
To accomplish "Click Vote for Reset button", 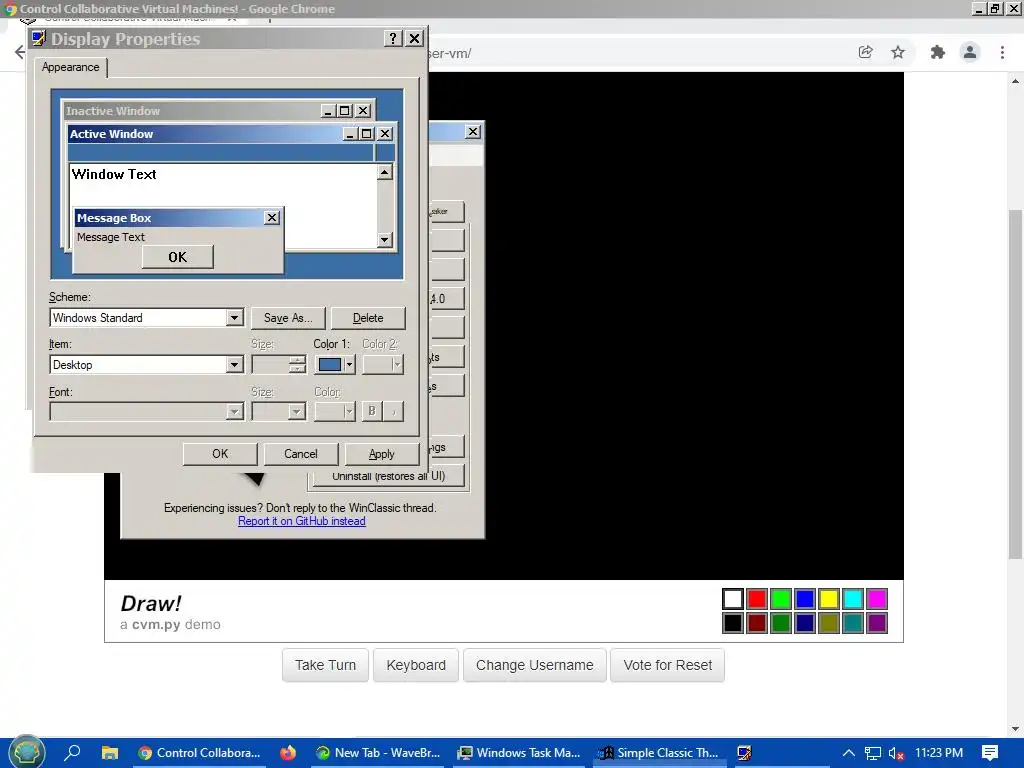I will 667,665.
